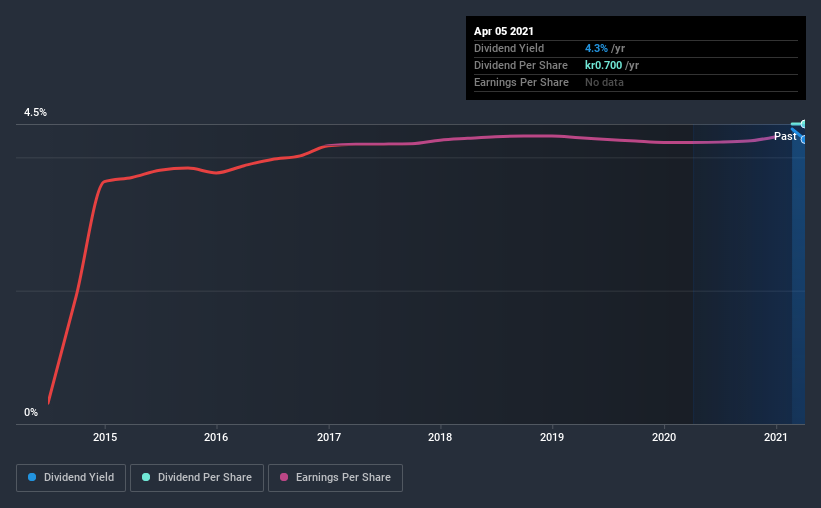Click the Past label on the chart

[785, 136]
